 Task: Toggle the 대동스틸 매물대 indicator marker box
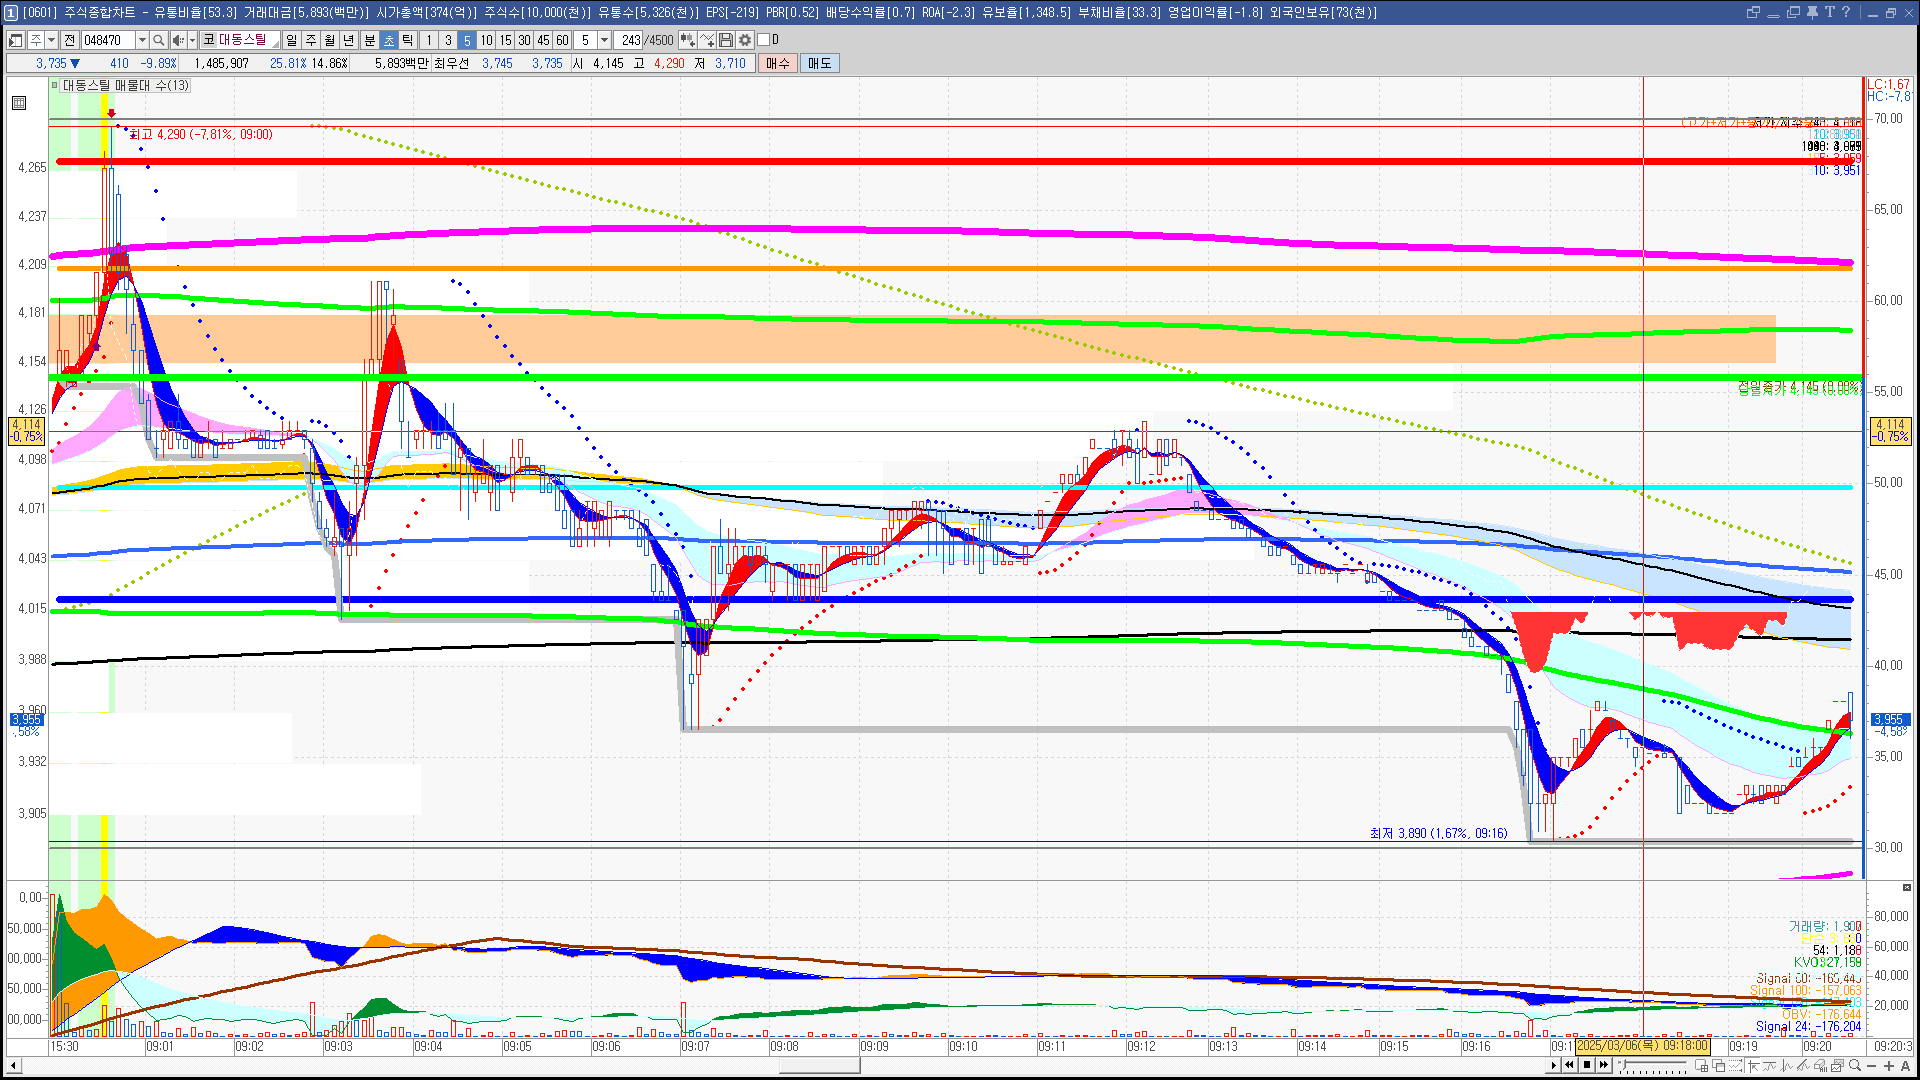click(x=56, y=86)
